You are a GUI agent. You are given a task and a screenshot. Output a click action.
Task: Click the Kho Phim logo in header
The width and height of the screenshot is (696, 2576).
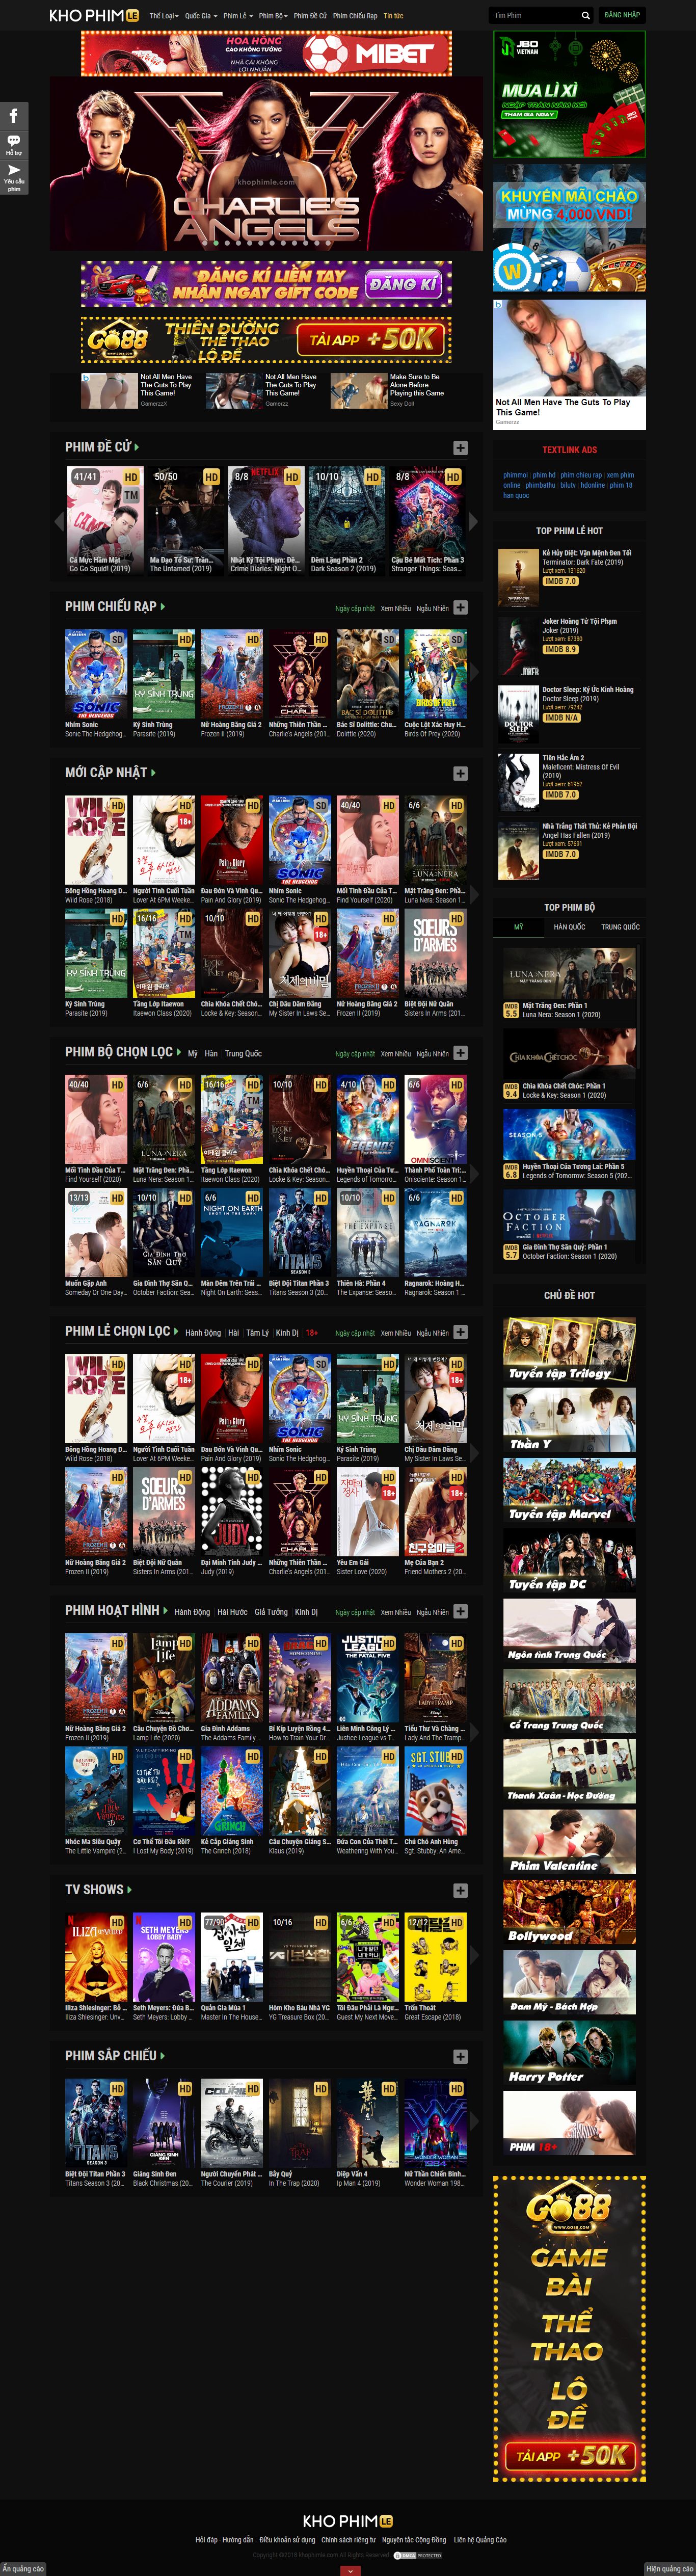(x=94, y=16)
